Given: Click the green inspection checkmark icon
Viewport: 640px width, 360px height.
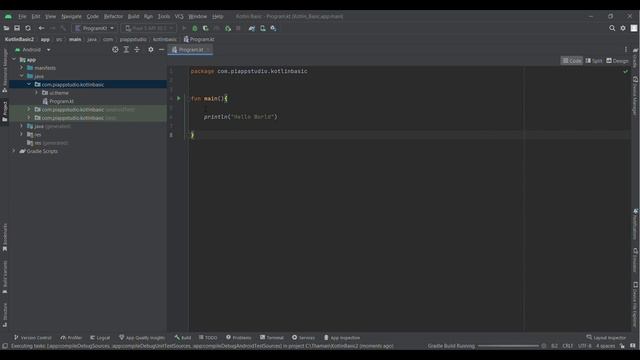Looking at the screenshot, I should click(x=625, y=71).
